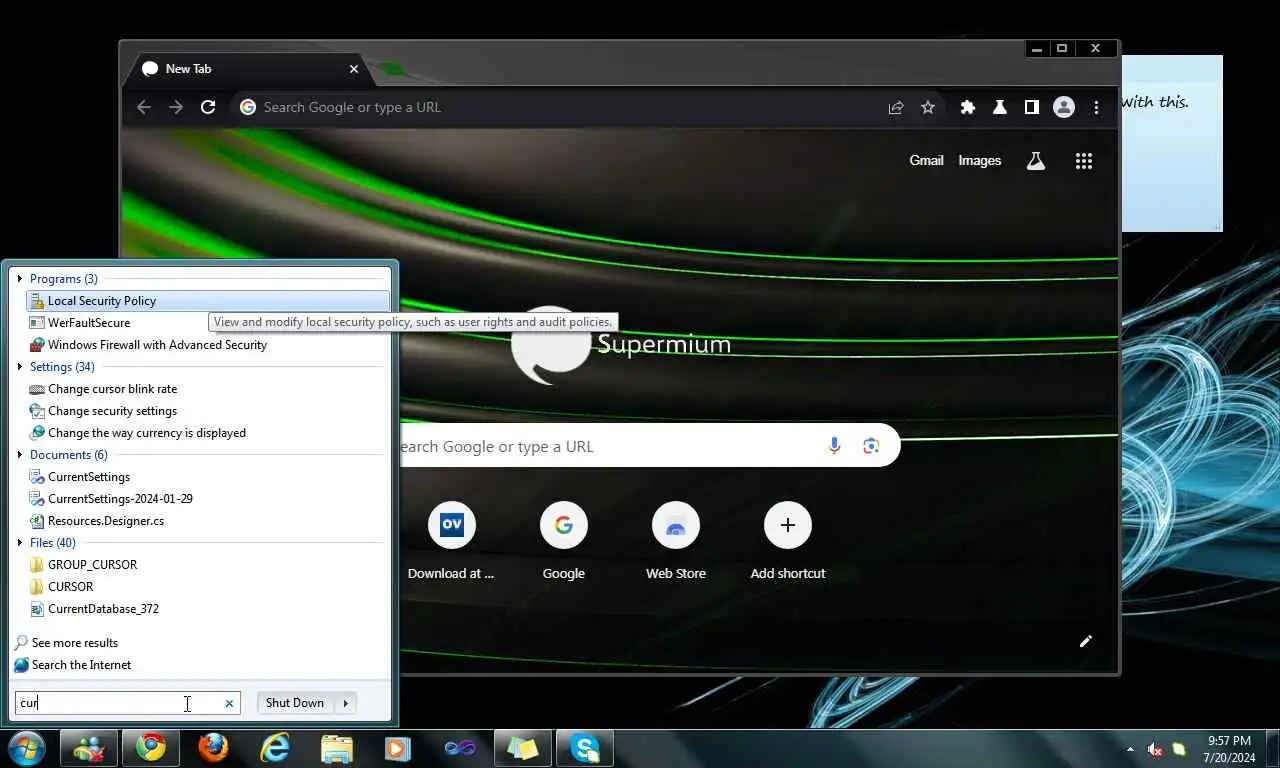Customize this page with pencil icon
Image resolution: width=1280 pixels, height=768 pixels.
[x=1086, y=641]
